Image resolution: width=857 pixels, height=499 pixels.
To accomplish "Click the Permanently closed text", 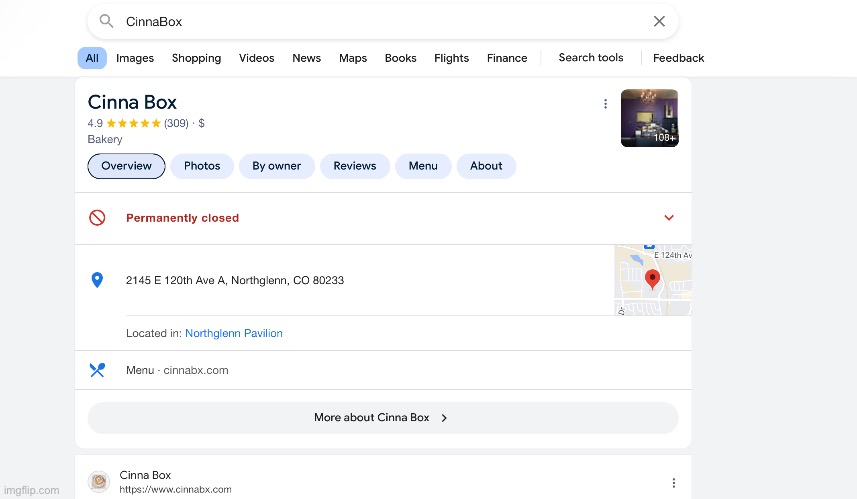I will pos(183,218).
